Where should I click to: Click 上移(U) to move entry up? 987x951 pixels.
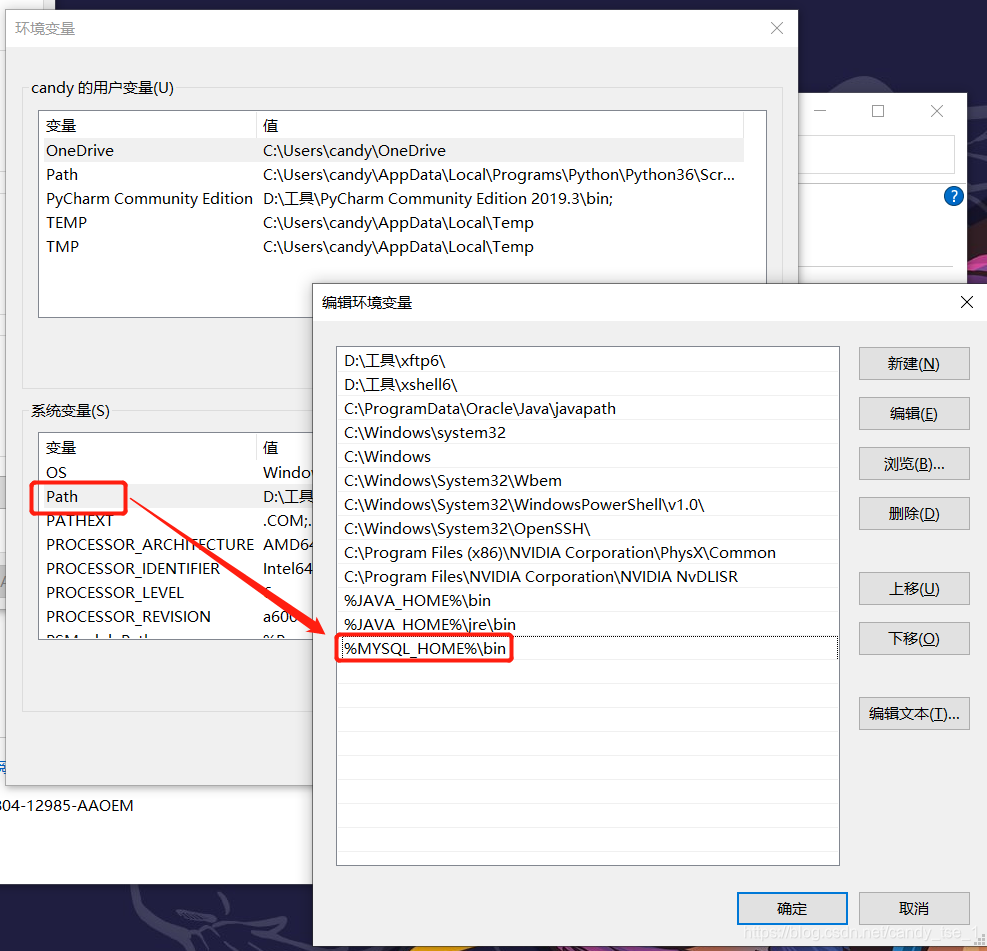coord(912,589)
